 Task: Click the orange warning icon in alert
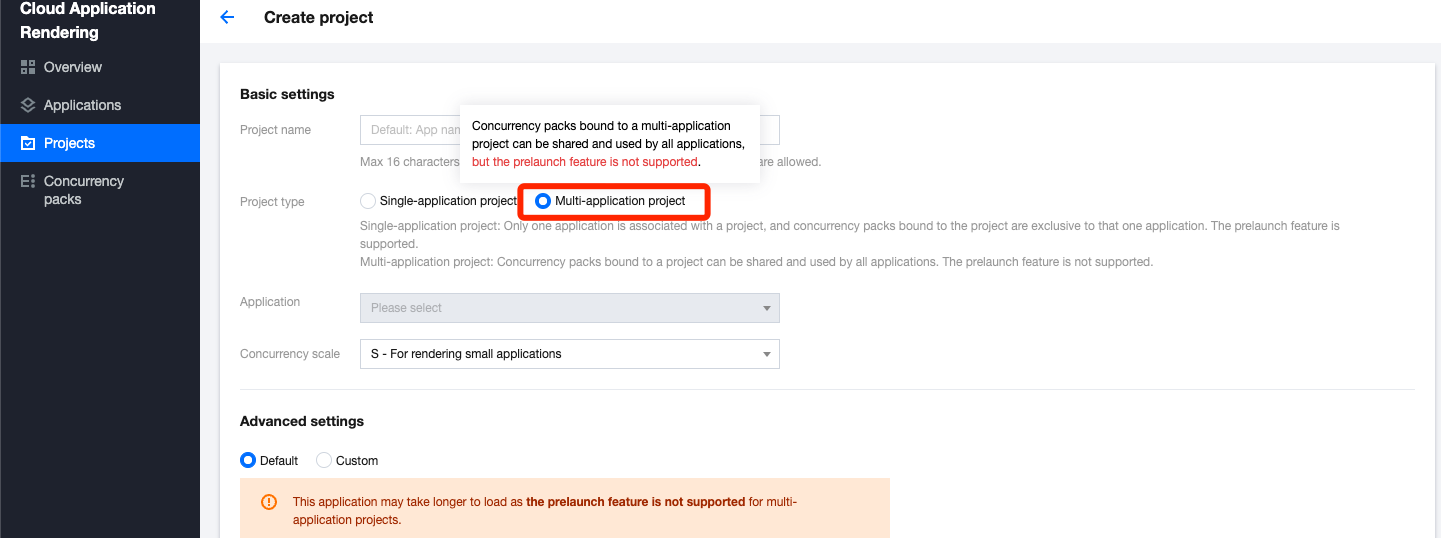point(268,502)
